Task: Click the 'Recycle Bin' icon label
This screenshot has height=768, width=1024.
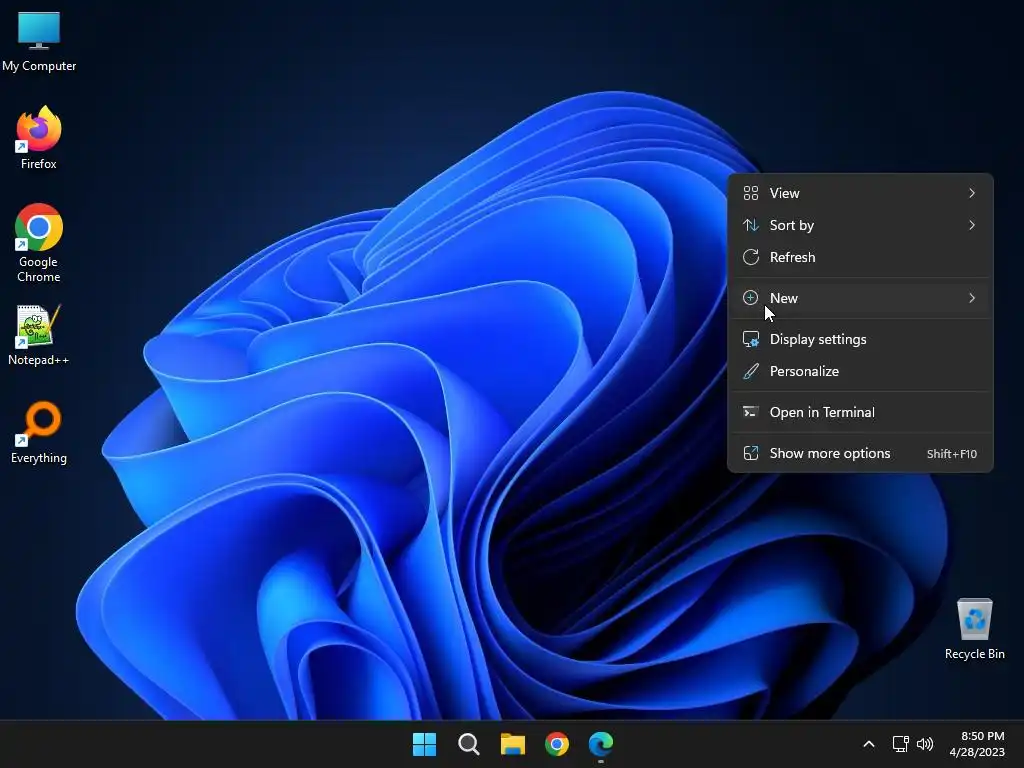Action: tap(974, 654)
